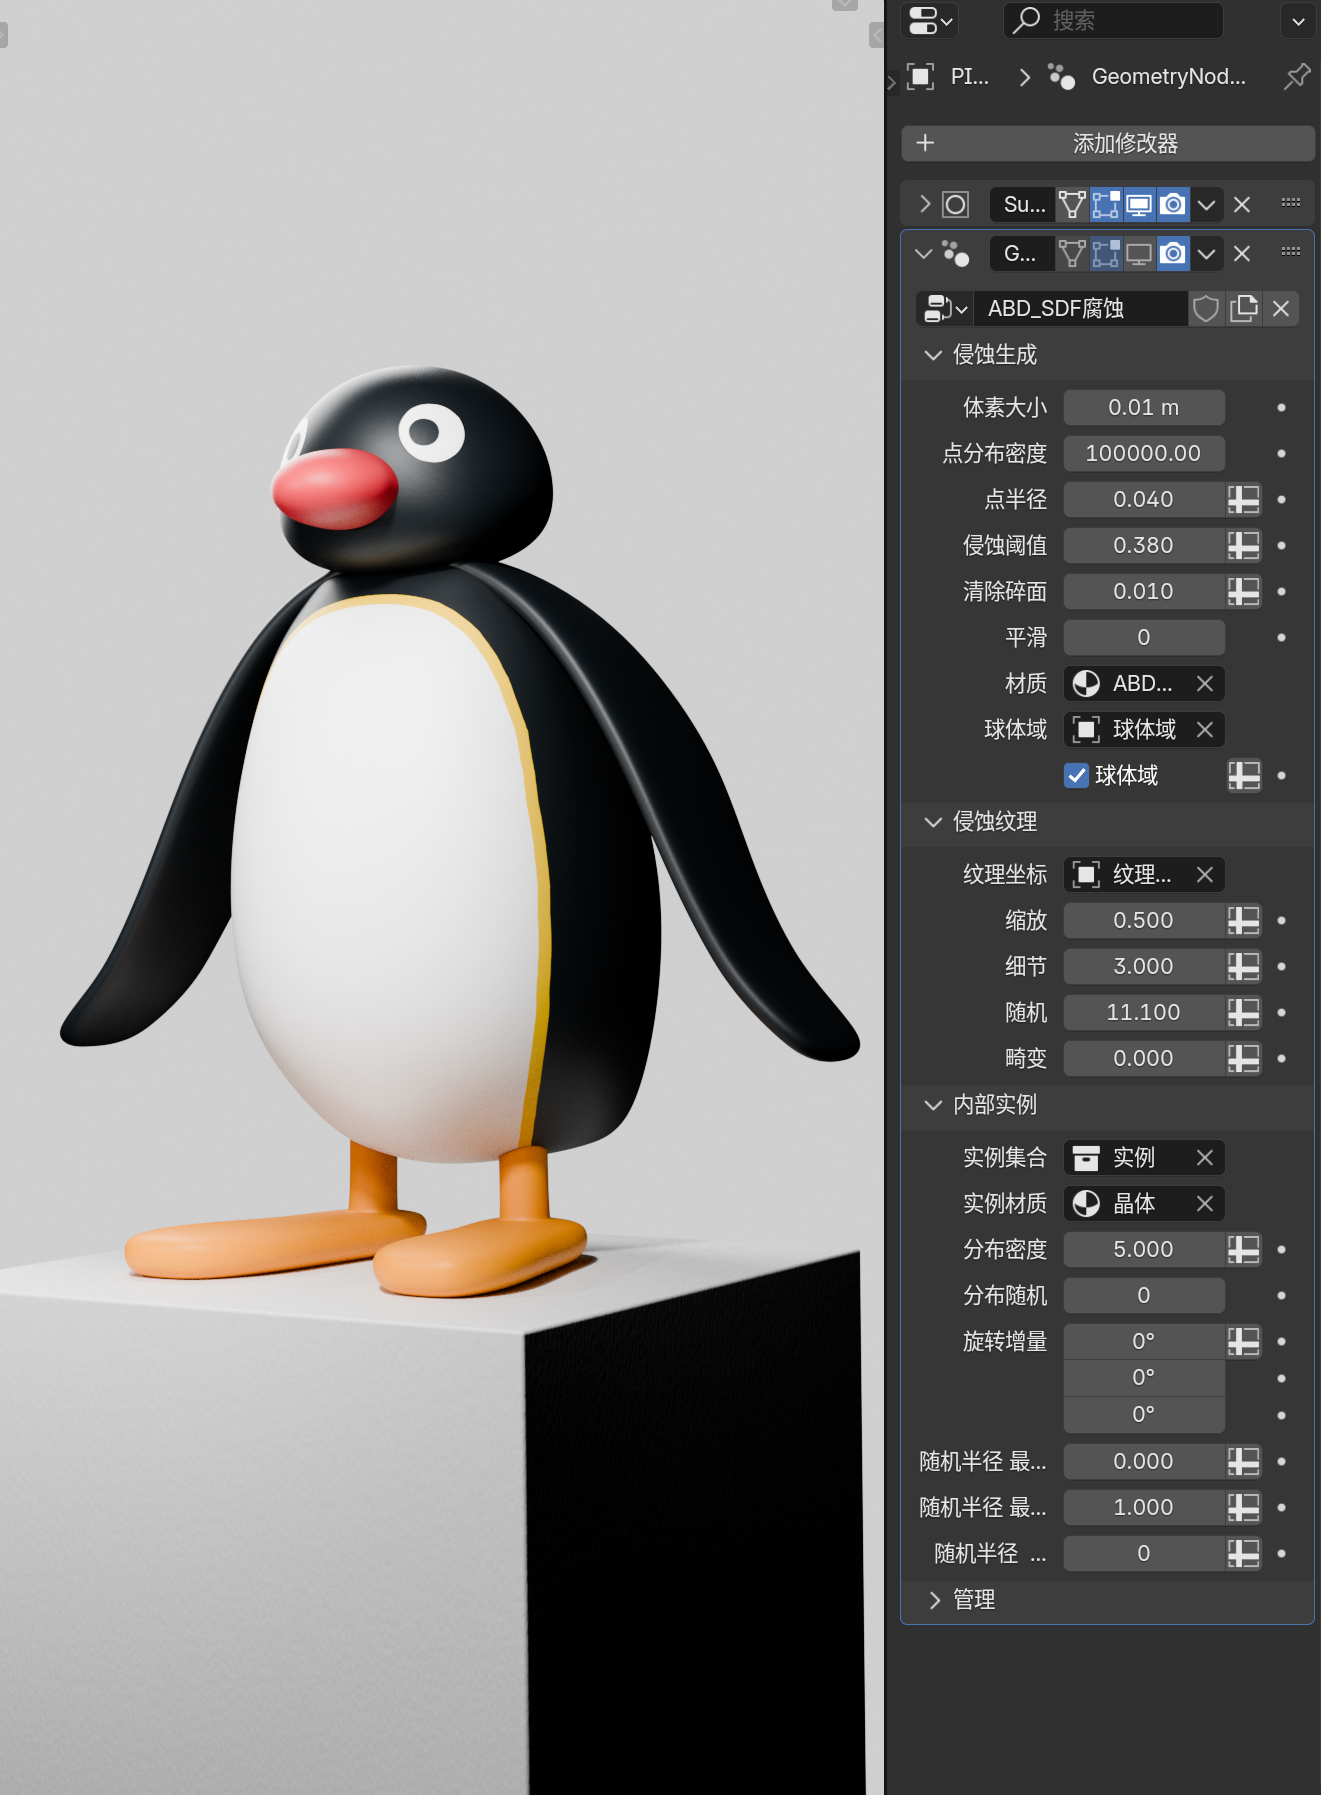
Task: Toggle attribute input for 清除碎面
Action: pyautogui.click(x=1244, y=592)
